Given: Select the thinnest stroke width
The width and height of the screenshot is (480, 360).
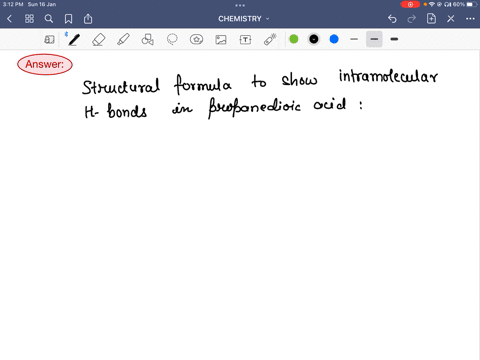Looking at the screenshot, I should click(x=354, y=39).
